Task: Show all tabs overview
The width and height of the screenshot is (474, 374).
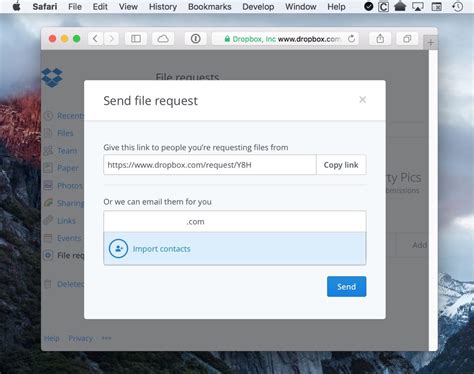Action: [x=407, y=39]
